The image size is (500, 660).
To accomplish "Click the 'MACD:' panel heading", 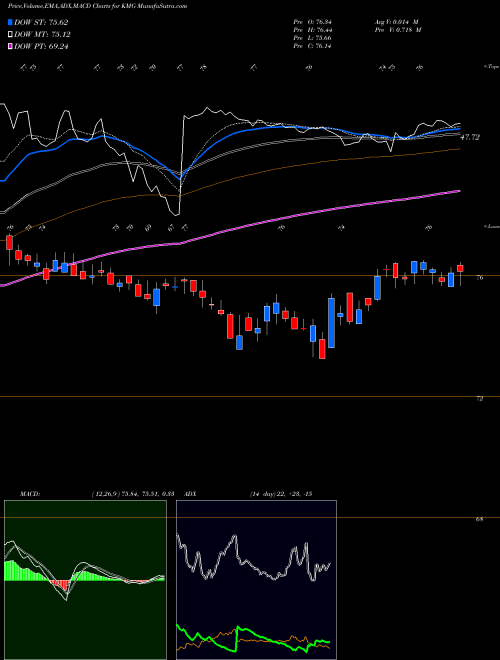I will point(29,494).
